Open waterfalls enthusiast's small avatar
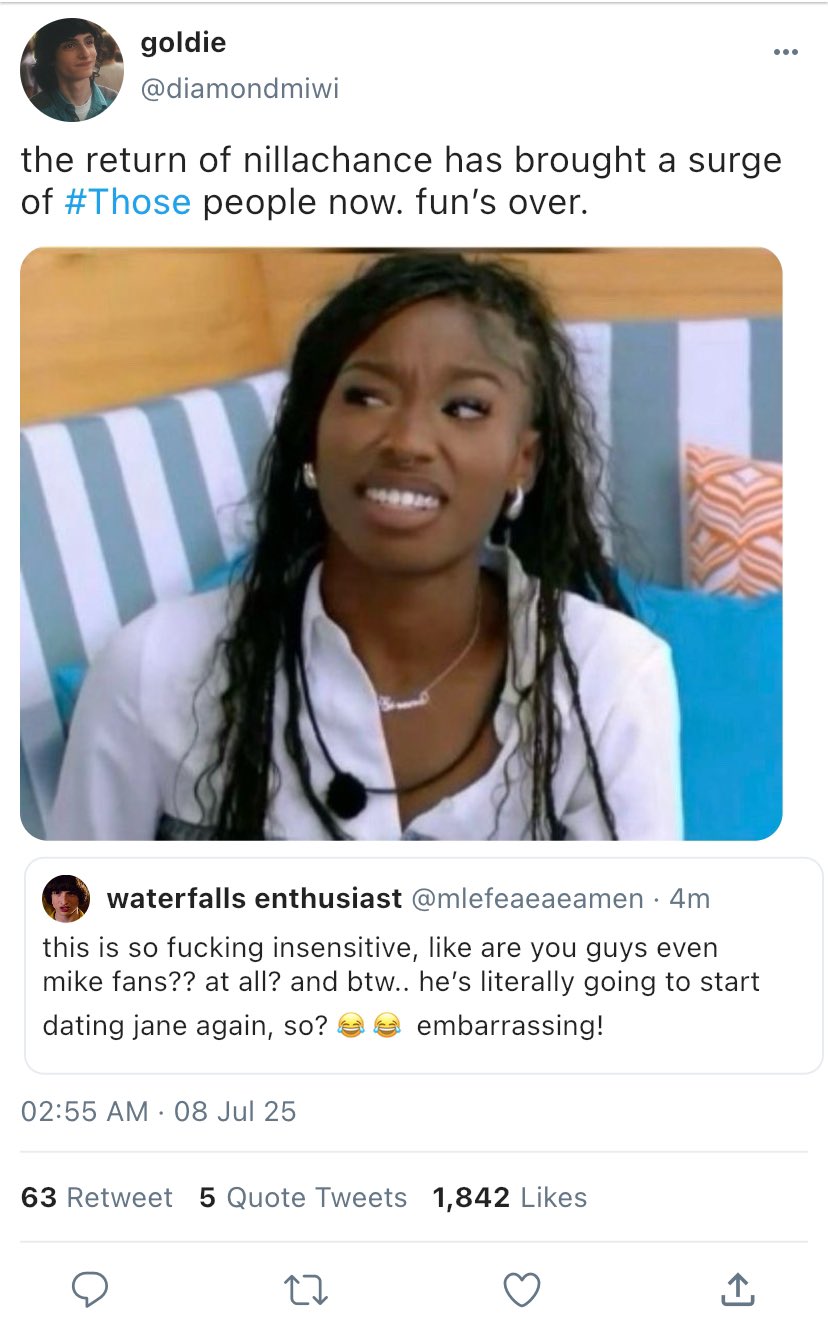Image resolution: width=828 pixels, height=1324 pixels. point(65,898)
